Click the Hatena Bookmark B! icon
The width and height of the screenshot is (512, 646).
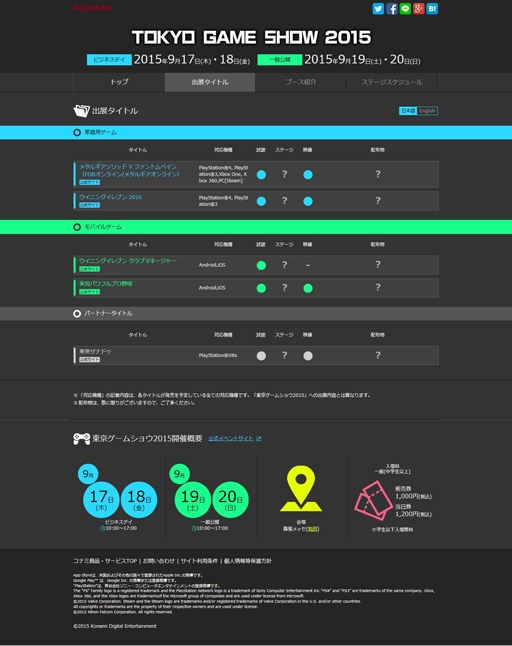(x=432, y=9)
